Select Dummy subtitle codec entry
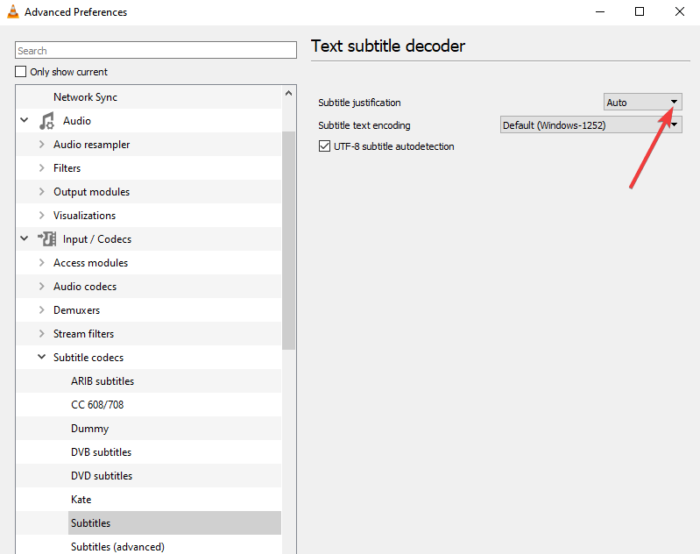Screen dimensions: 700x554 [x=90, y=428]
